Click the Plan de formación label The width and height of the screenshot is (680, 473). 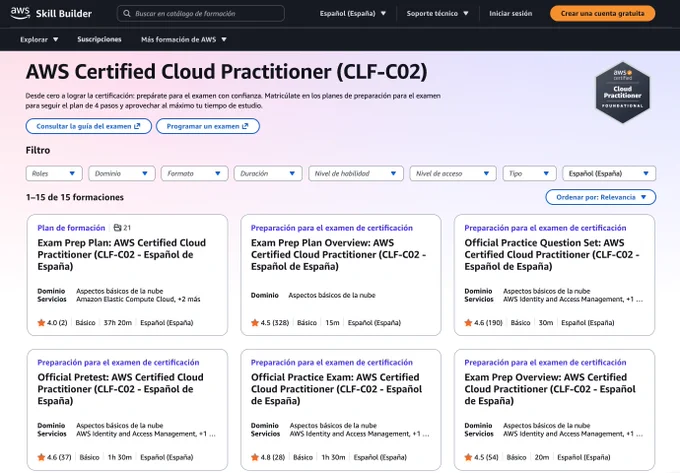click(71, 228)
